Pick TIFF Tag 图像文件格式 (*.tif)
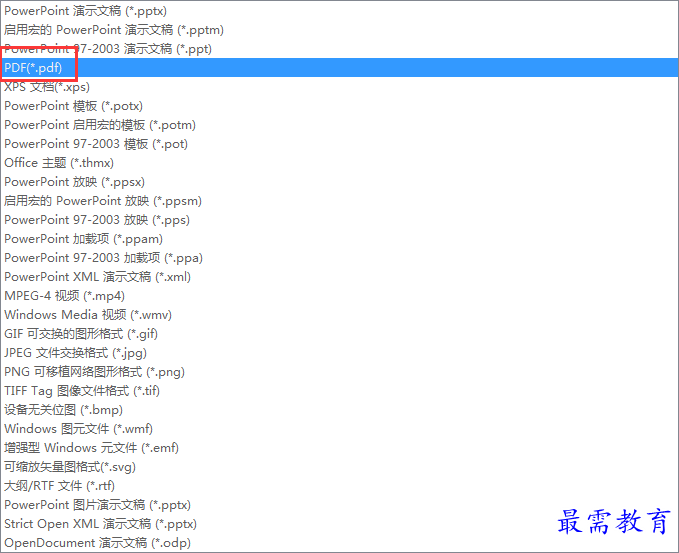 [x=339, y=391]
